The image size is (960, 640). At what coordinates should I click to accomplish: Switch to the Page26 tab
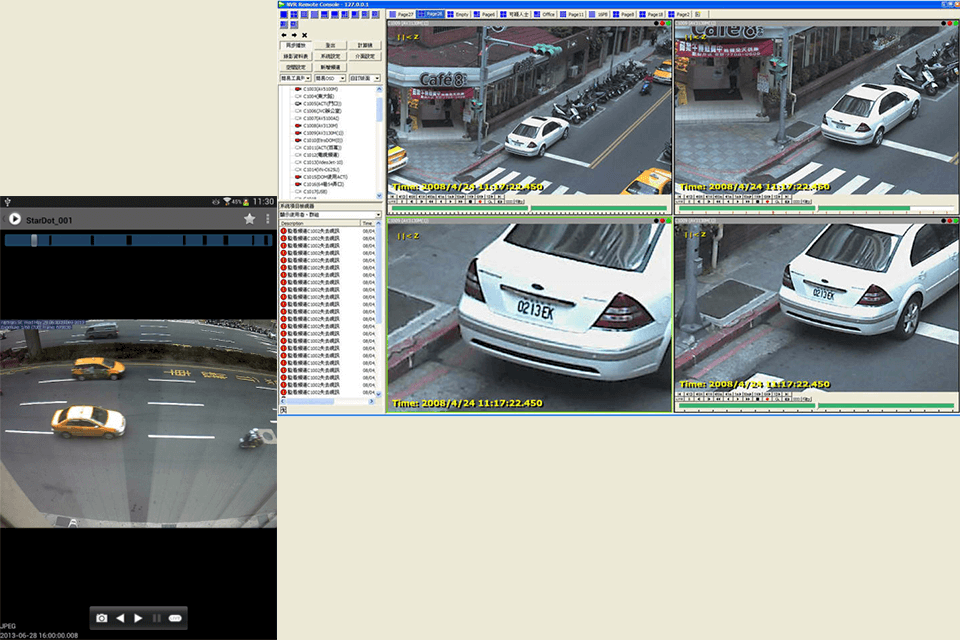[430, 14]
